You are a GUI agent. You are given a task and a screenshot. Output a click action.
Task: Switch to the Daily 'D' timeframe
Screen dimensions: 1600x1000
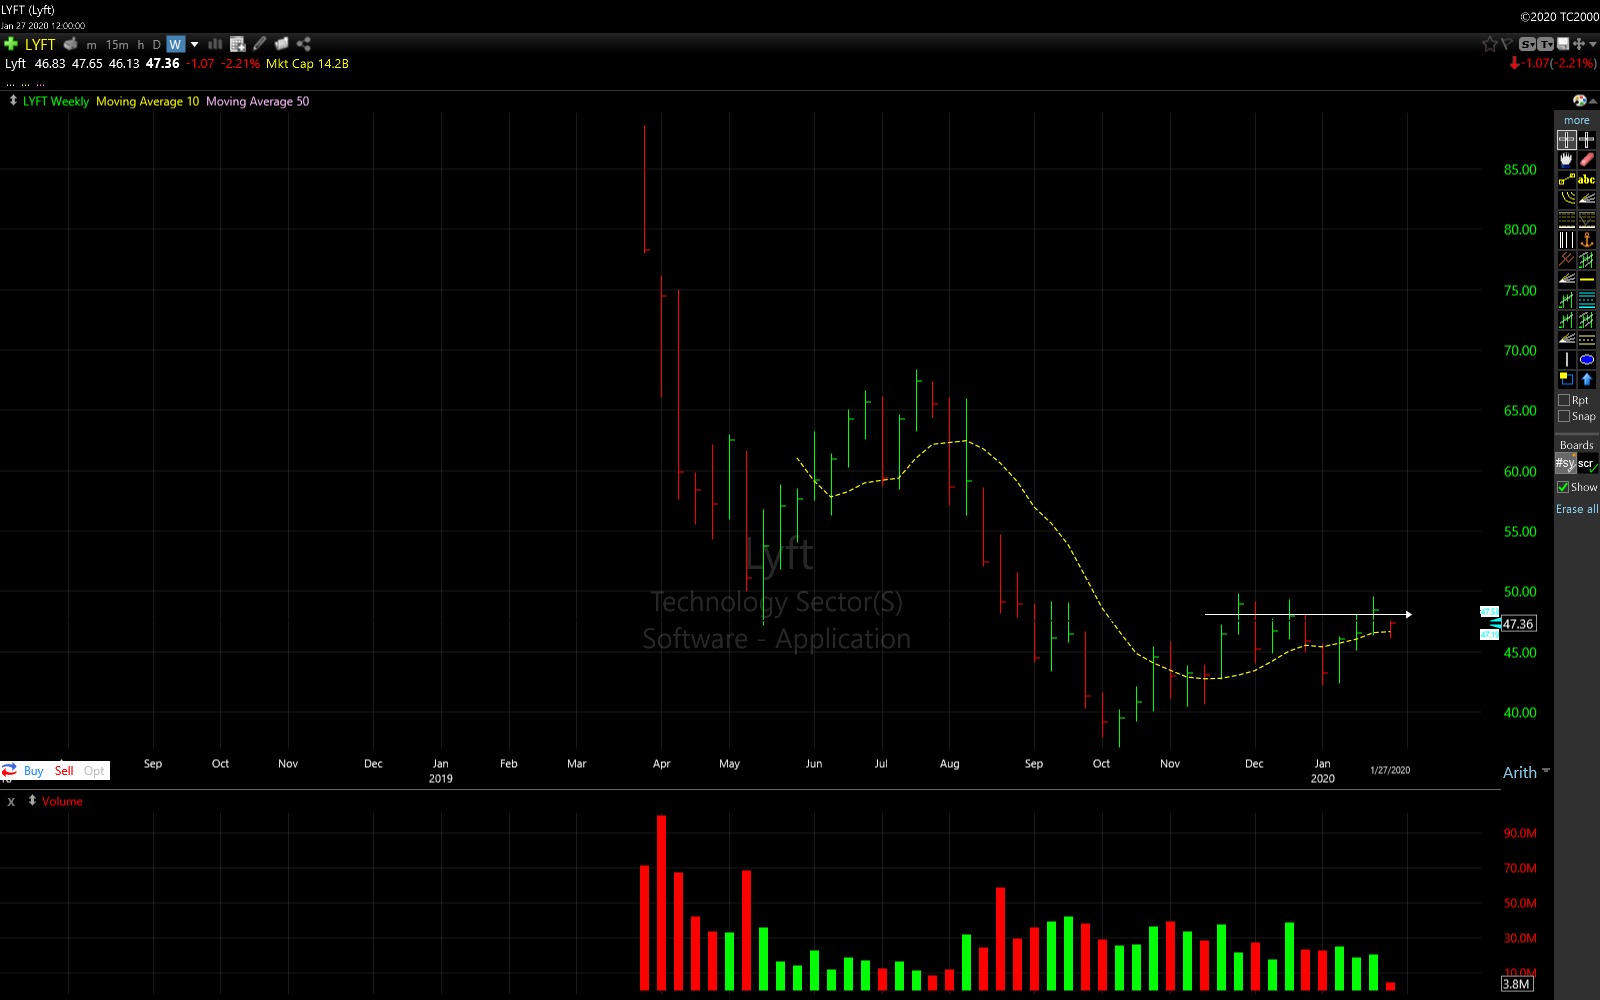pyautogui.click(x=157, y=45)
